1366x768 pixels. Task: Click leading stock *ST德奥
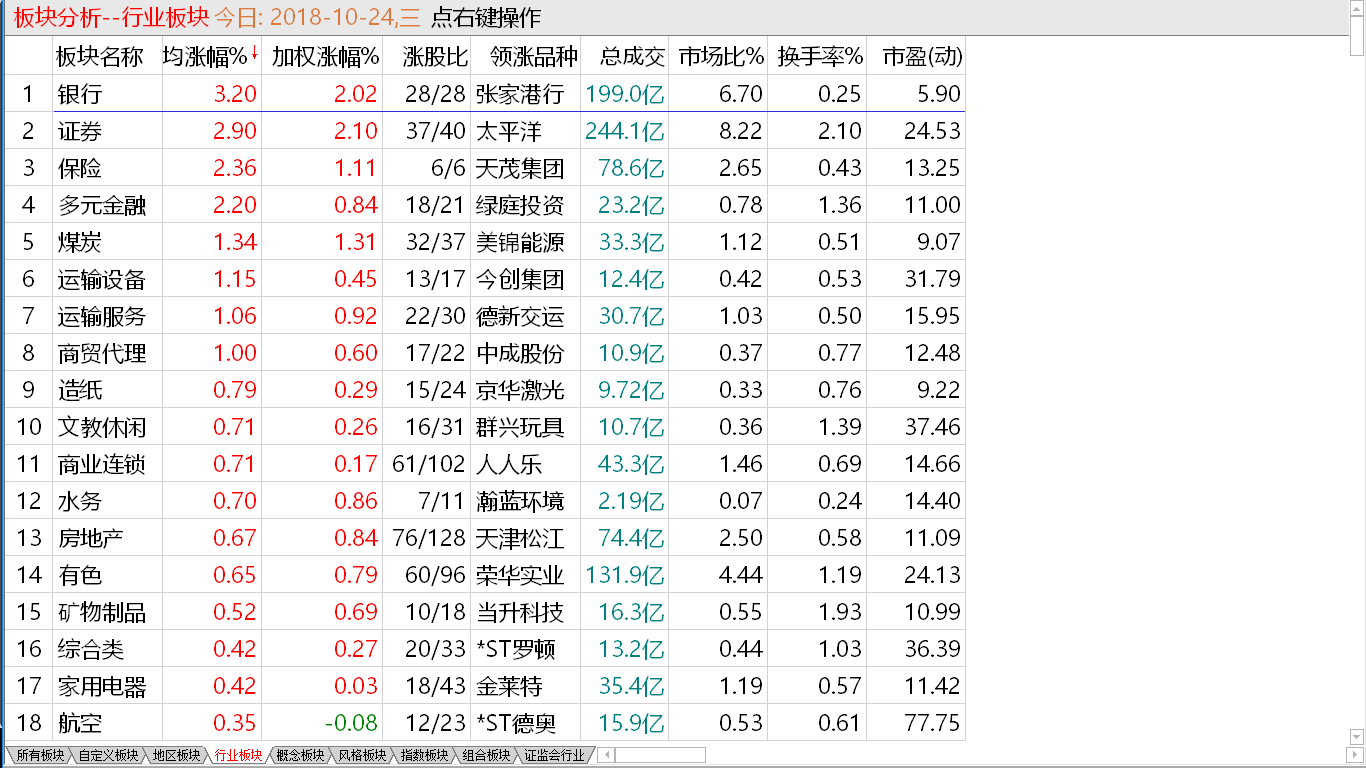coord(516,723)
